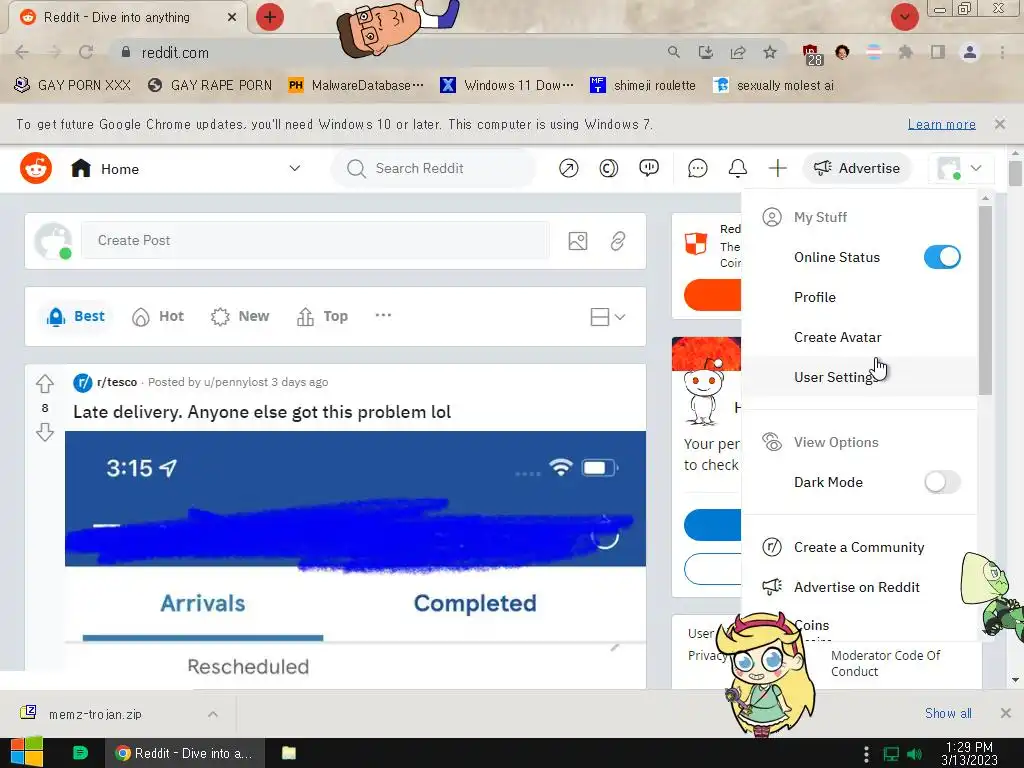The height and width of the screenshot is (768, 1024).
Task: Expand memz-trojan.zip download options chevron
Action: click(x=213, y=714)
